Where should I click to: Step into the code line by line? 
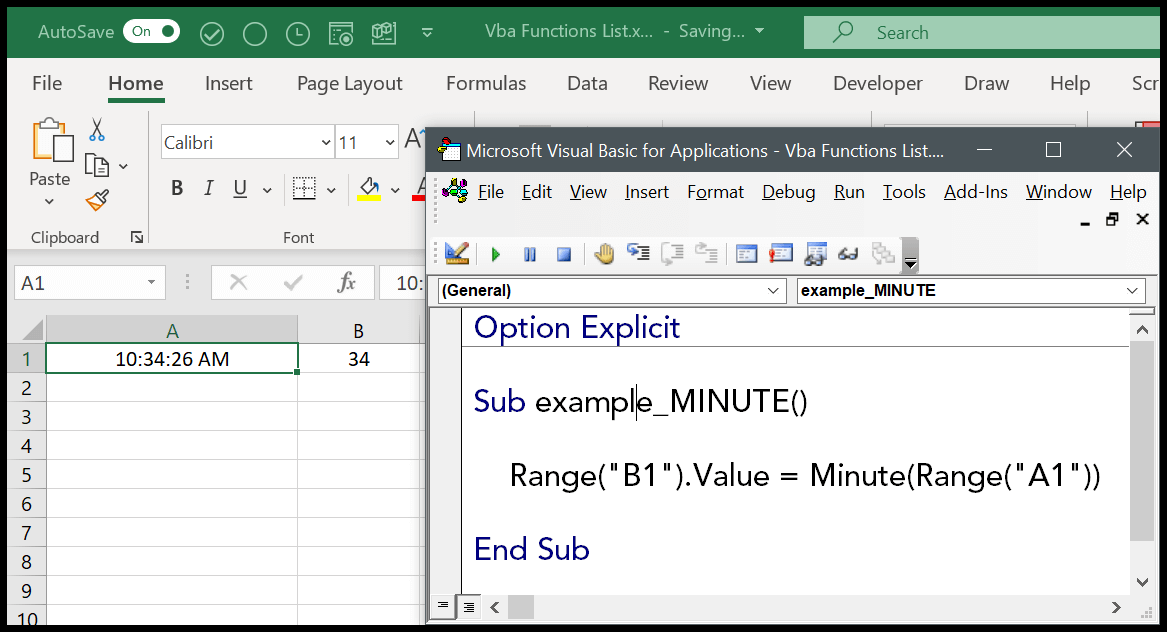(639, 253)
